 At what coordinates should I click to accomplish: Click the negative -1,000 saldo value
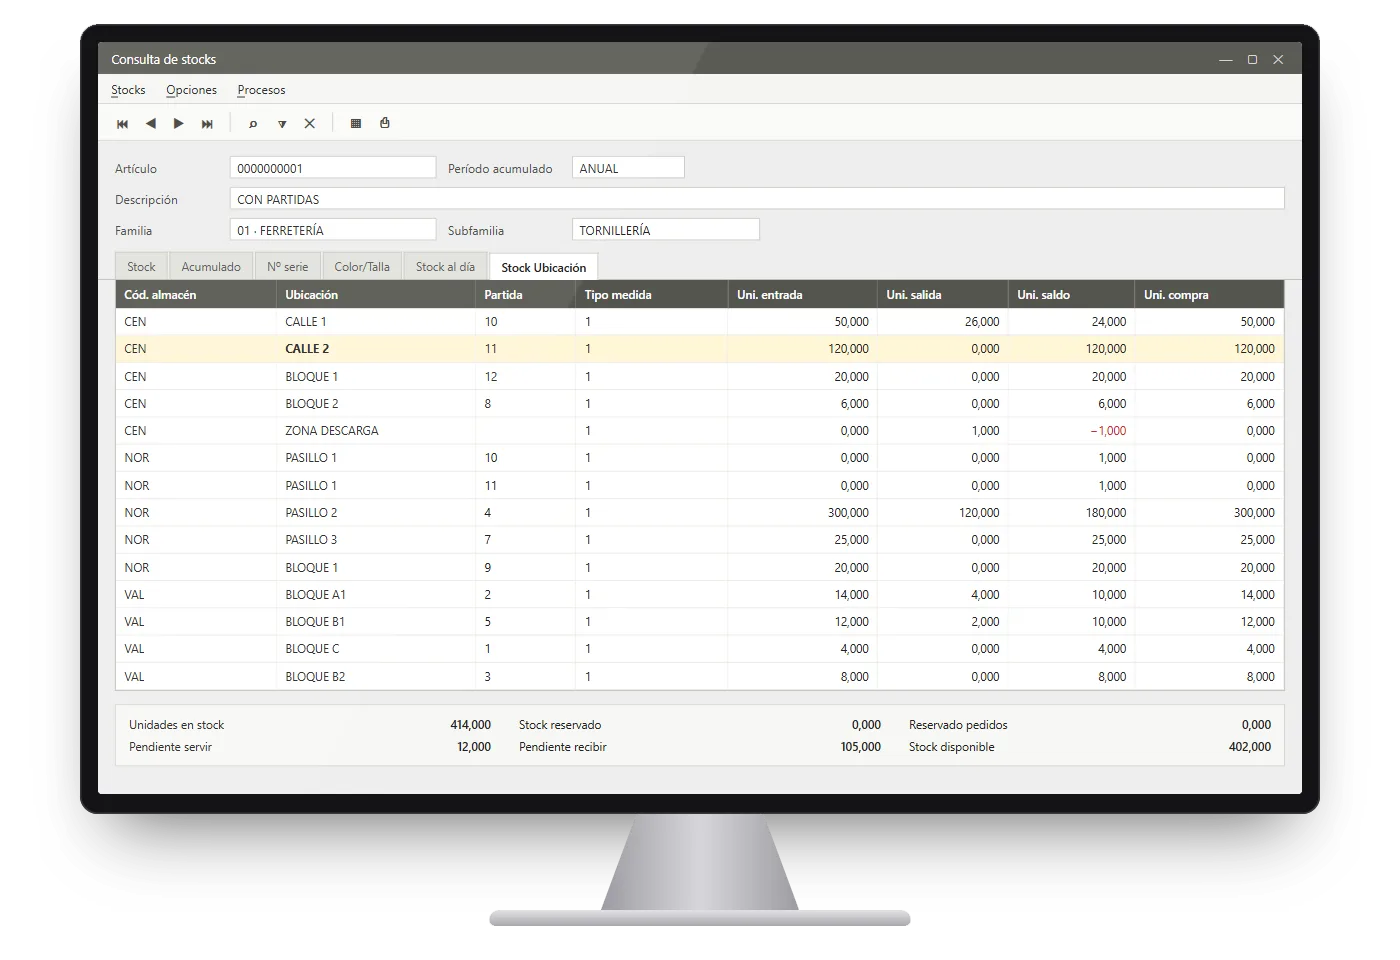[1108, 431]
